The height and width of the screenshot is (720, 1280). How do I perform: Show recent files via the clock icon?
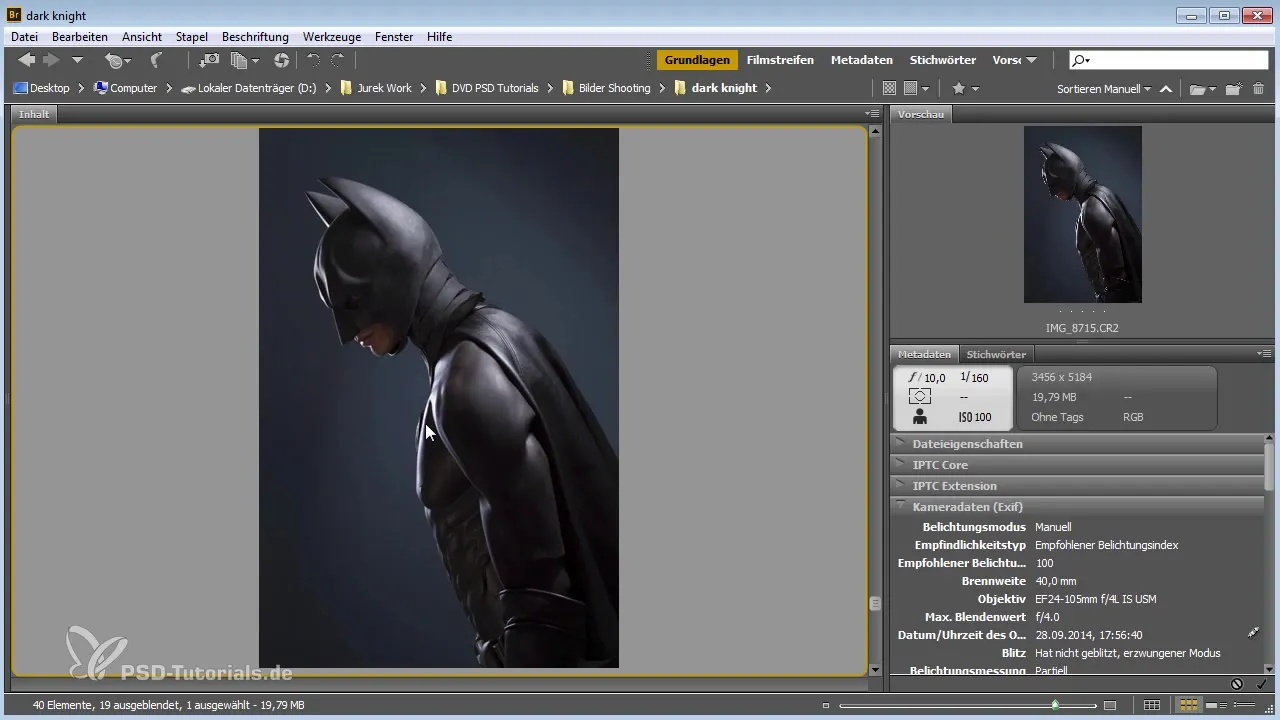point(117,60)
